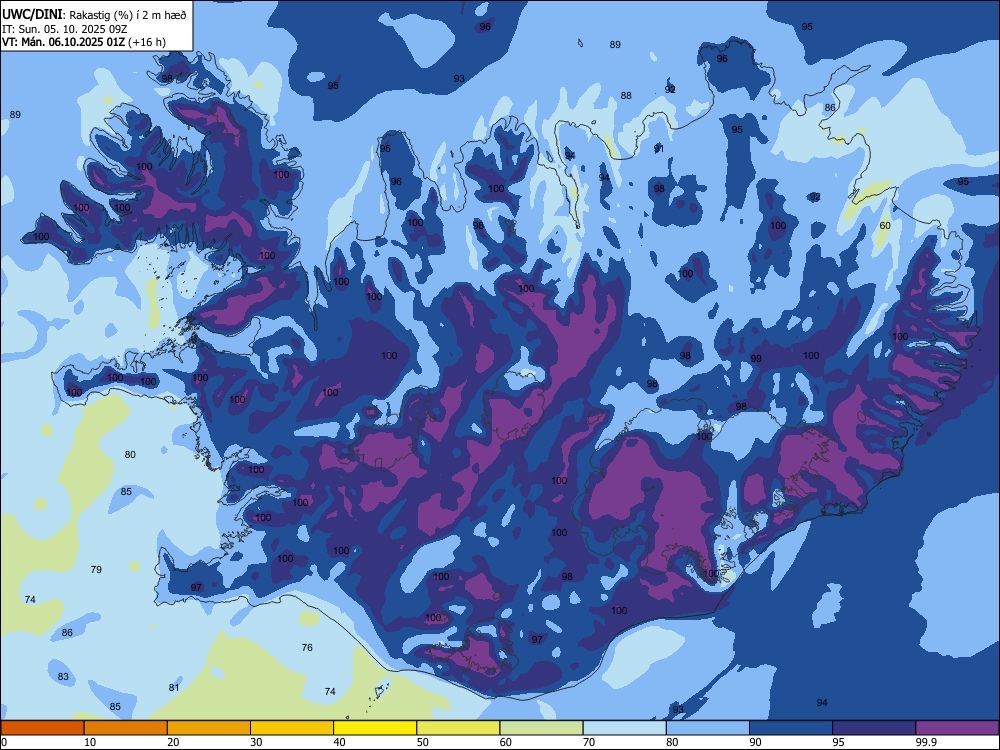Click the '76' humidity value on the map

tap(307, 647)
